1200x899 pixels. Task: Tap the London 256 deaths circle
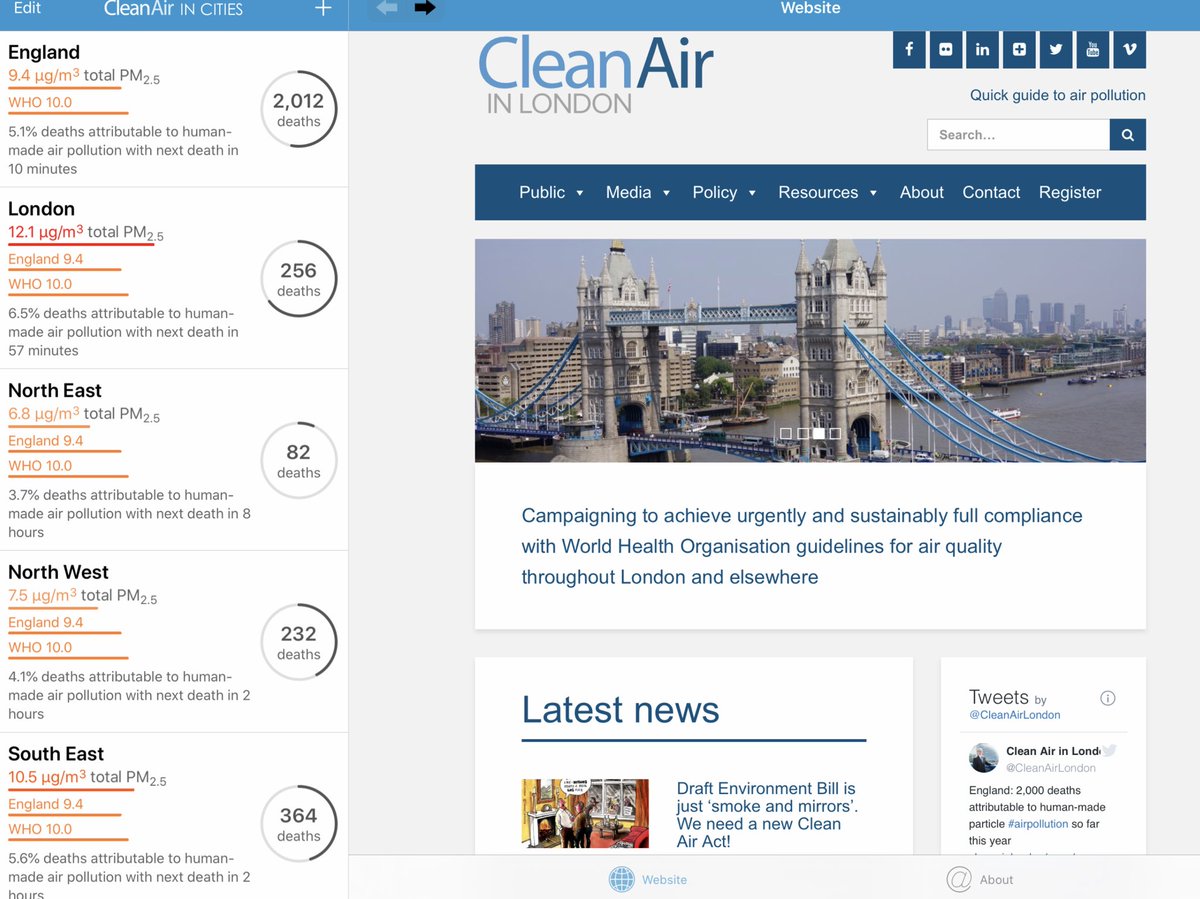(298, 279)
